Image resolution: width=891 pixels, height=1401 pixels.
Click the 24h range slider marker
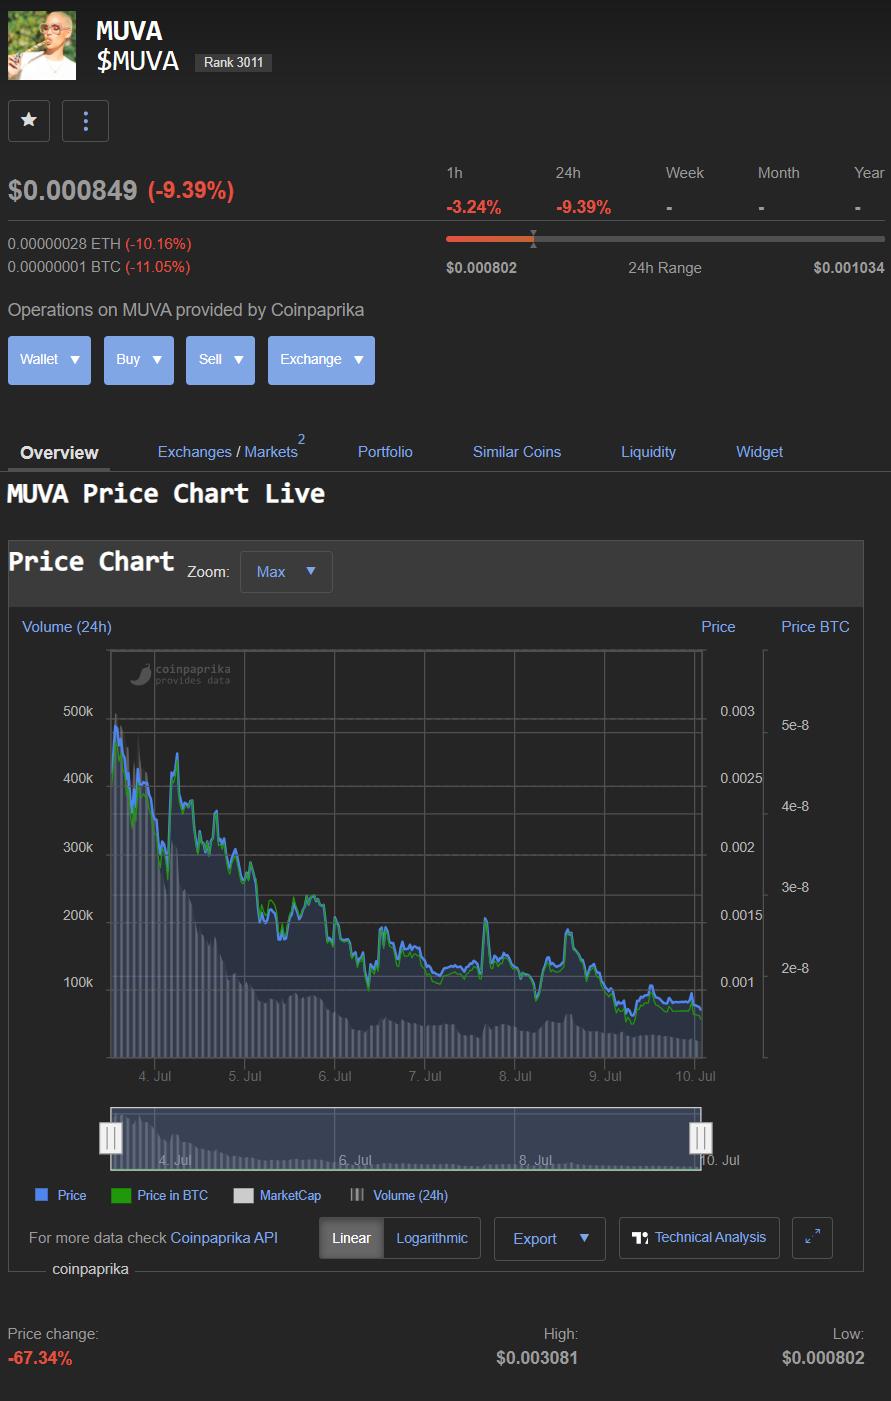[533, 239]
